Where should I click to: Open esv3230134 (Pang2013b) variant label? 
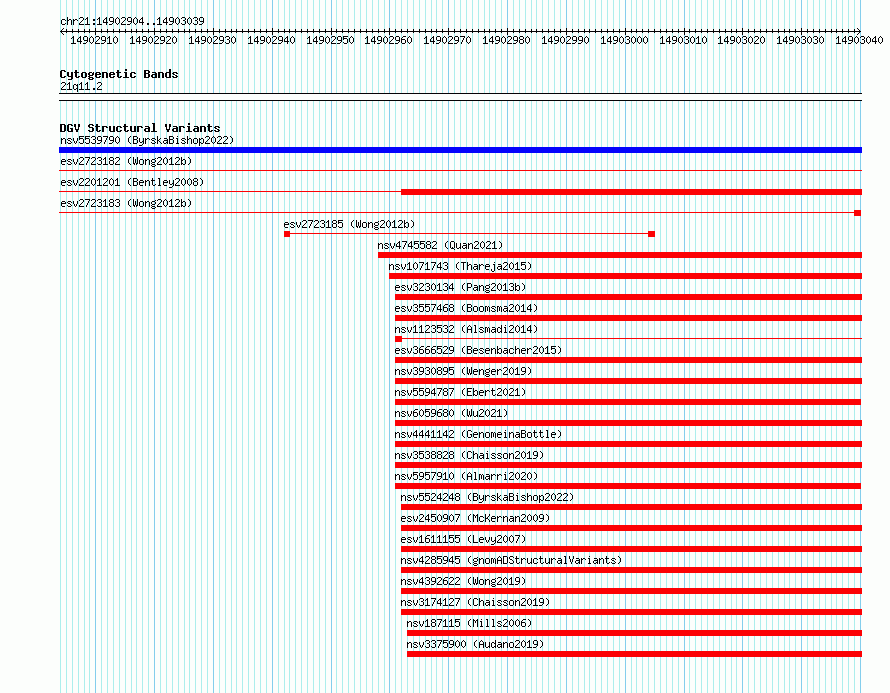coord(460,287)
